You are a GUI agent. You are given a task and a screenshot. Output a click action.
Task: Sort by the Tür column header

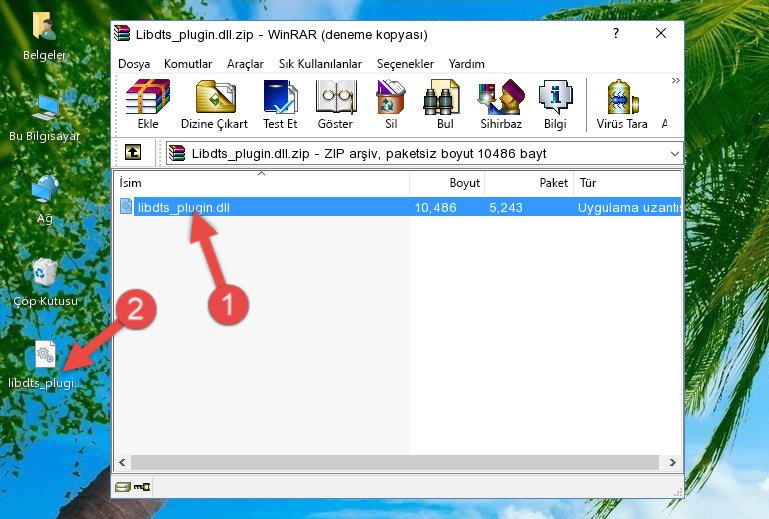pyautogui.click(x=627, y=183)
